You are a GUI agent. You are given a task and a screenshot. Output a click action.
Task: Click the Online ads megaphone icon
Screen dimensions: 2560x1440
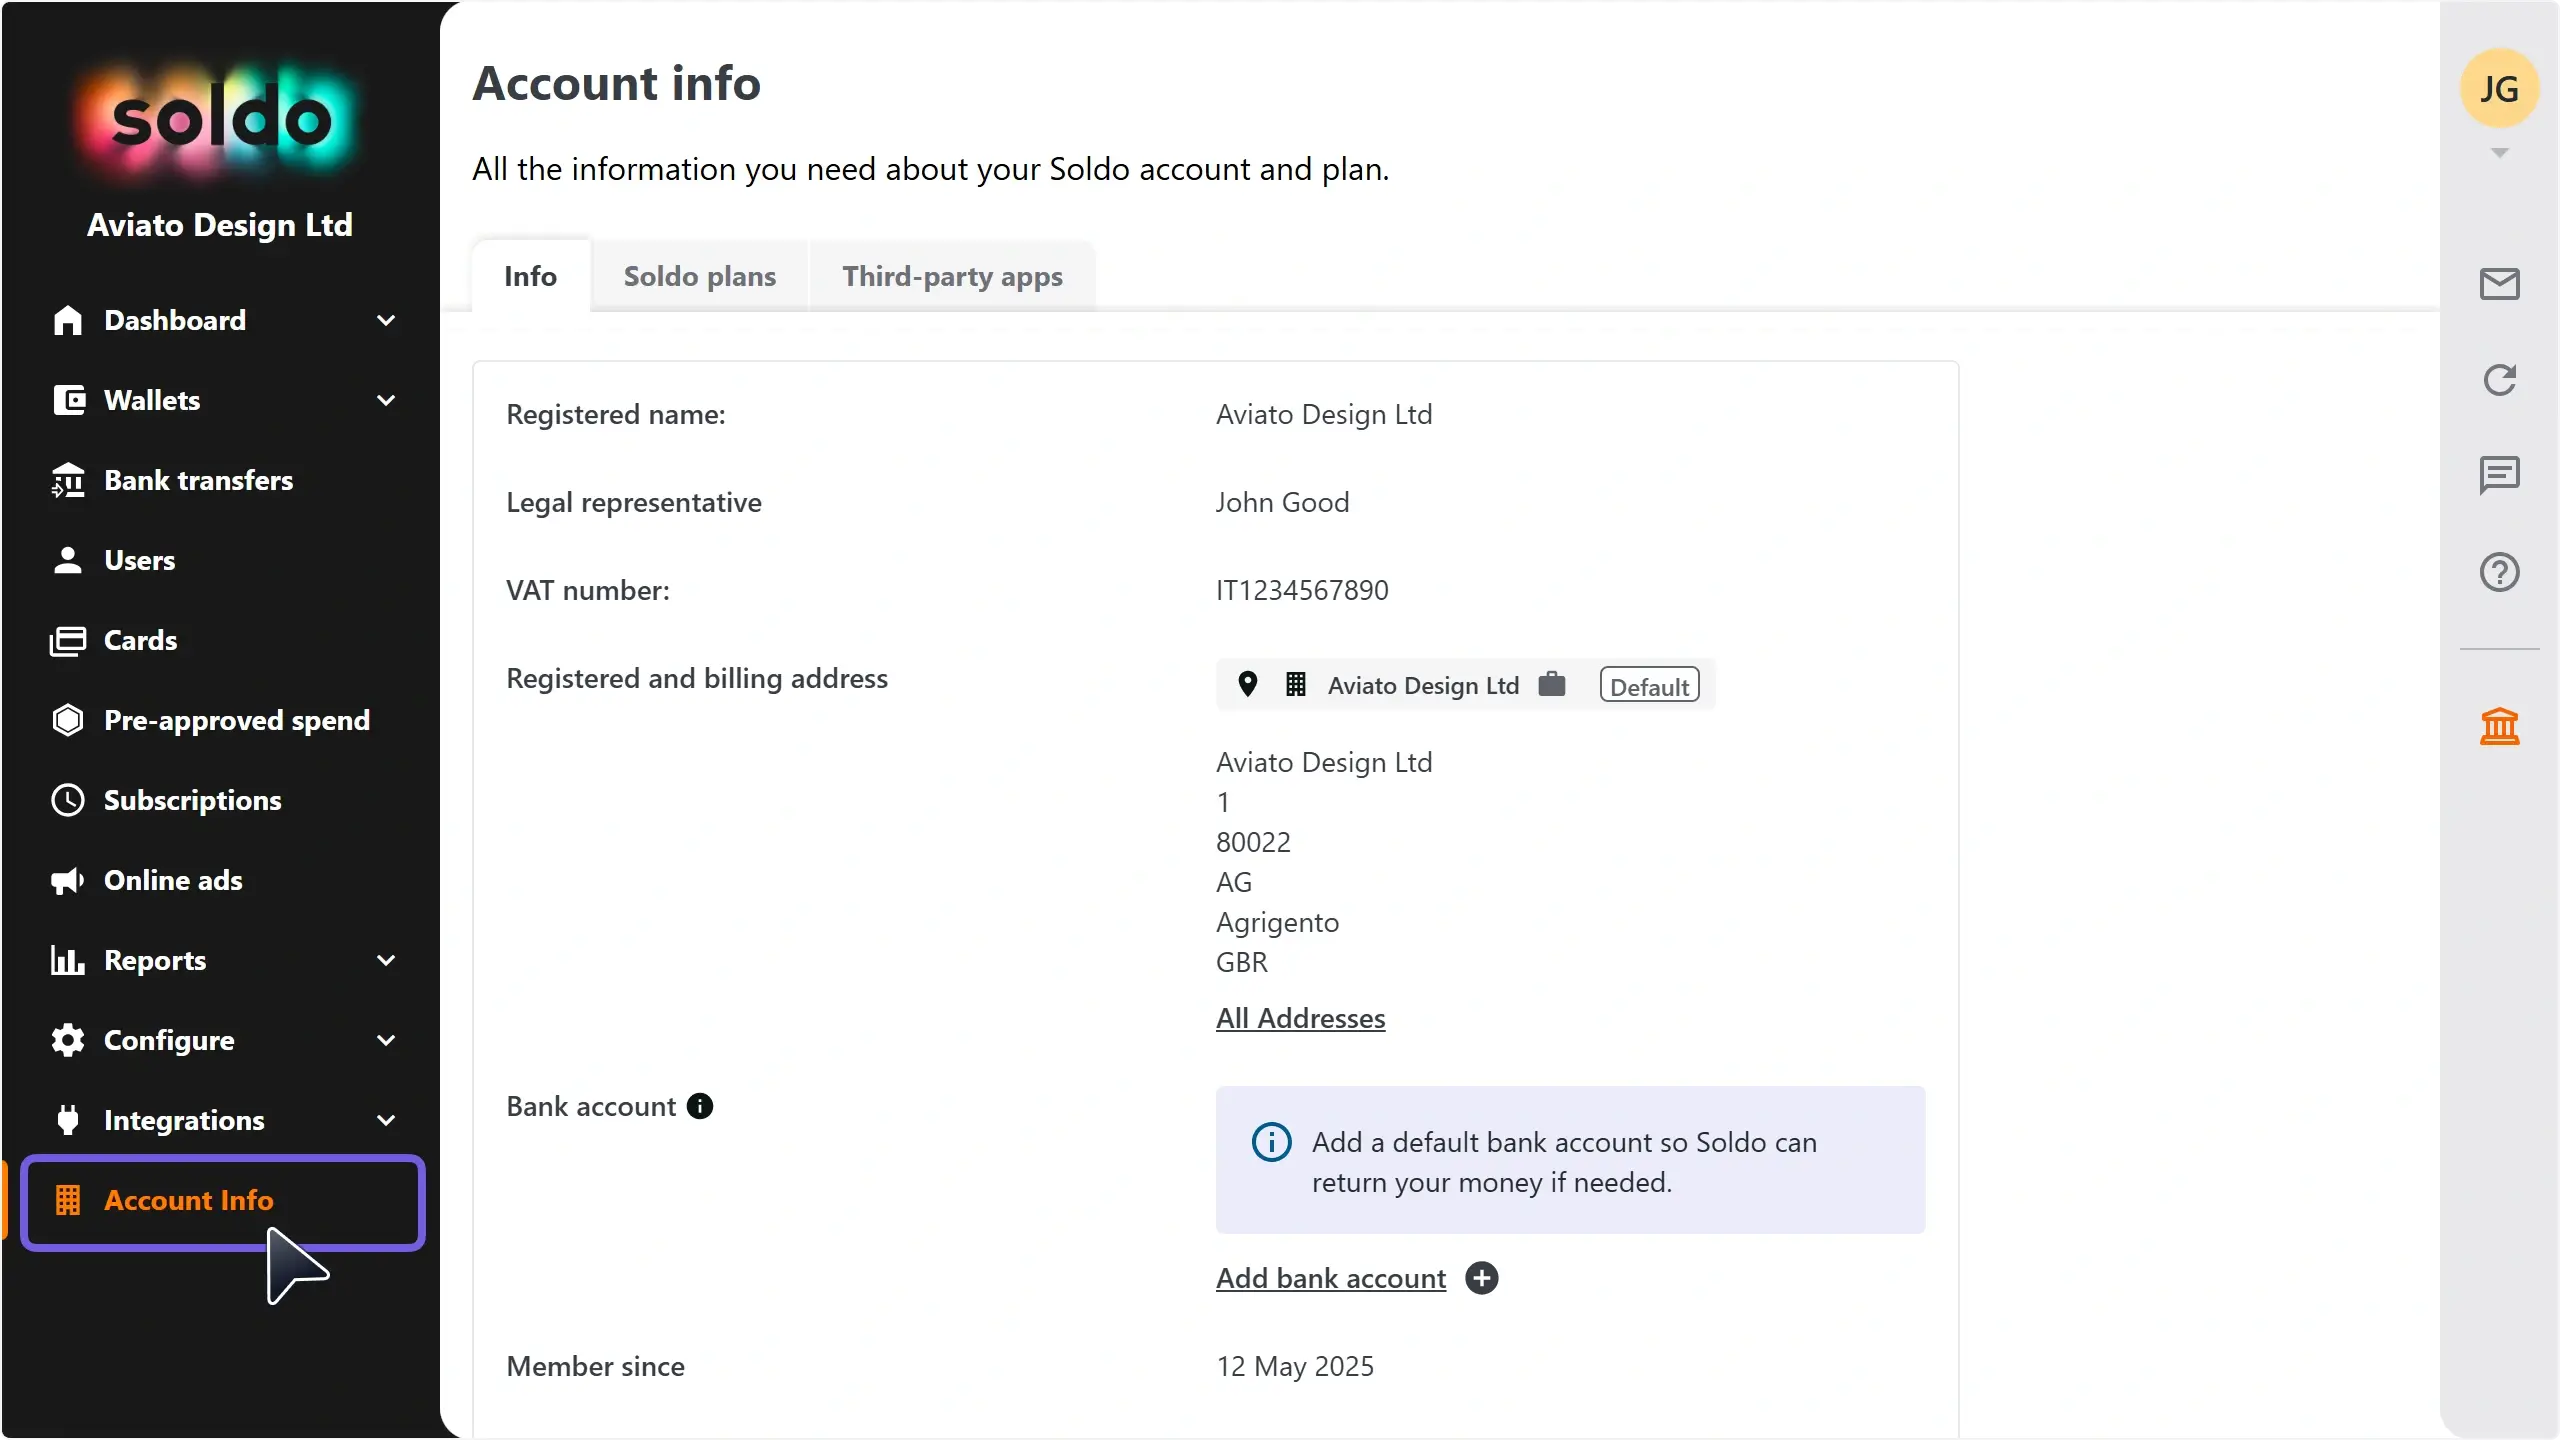coord(67,880)
